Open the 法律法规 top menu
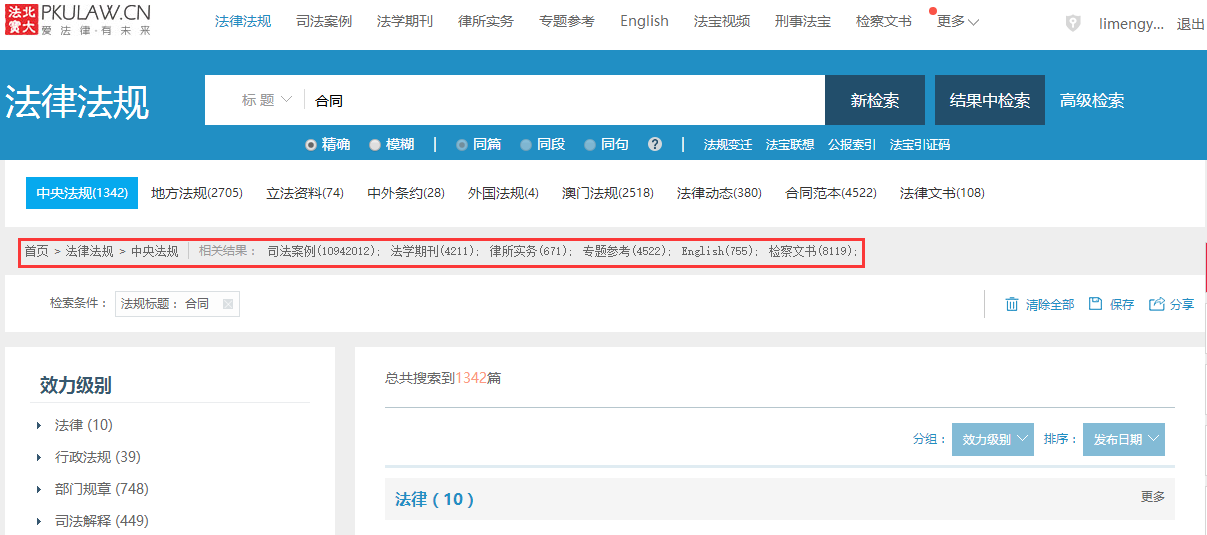1207x535 pixels. (x=243, y=21)
